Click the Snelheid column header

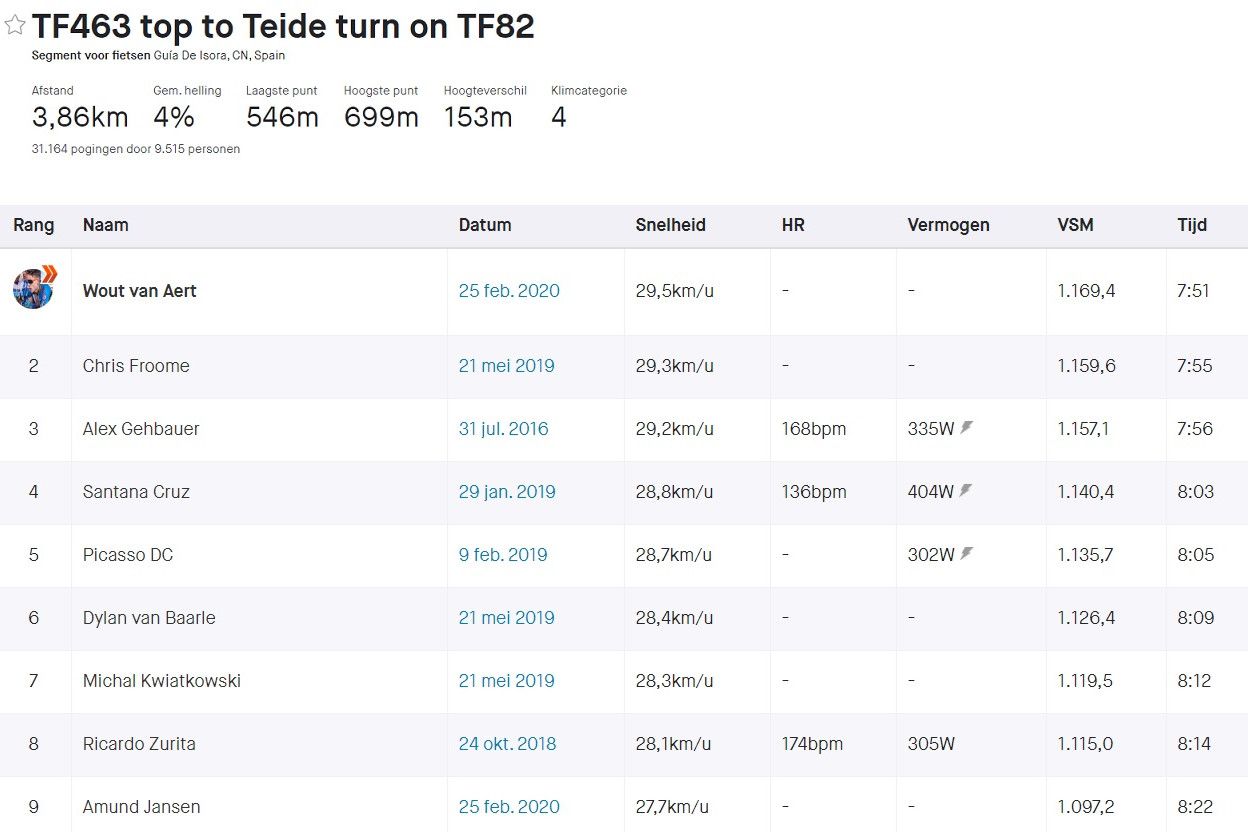click(670, 225)
